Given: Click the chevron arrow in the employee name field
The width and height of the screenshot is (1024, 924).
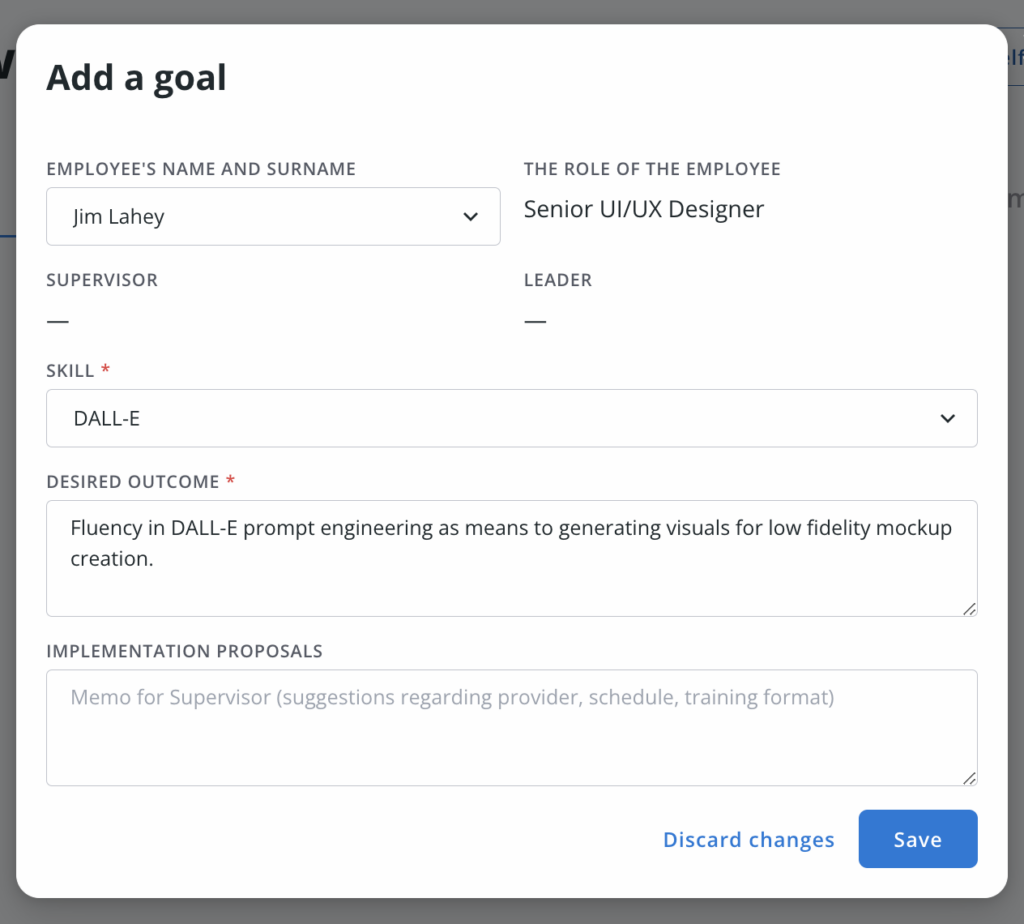Looking at the screenshot, I should [470, 217].
